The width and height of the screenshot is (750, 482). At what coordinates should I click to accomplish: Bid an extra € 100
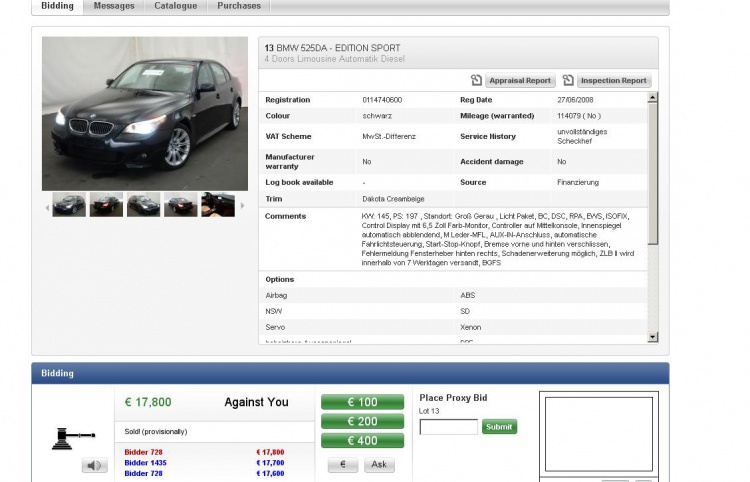(x=363, y=402)
